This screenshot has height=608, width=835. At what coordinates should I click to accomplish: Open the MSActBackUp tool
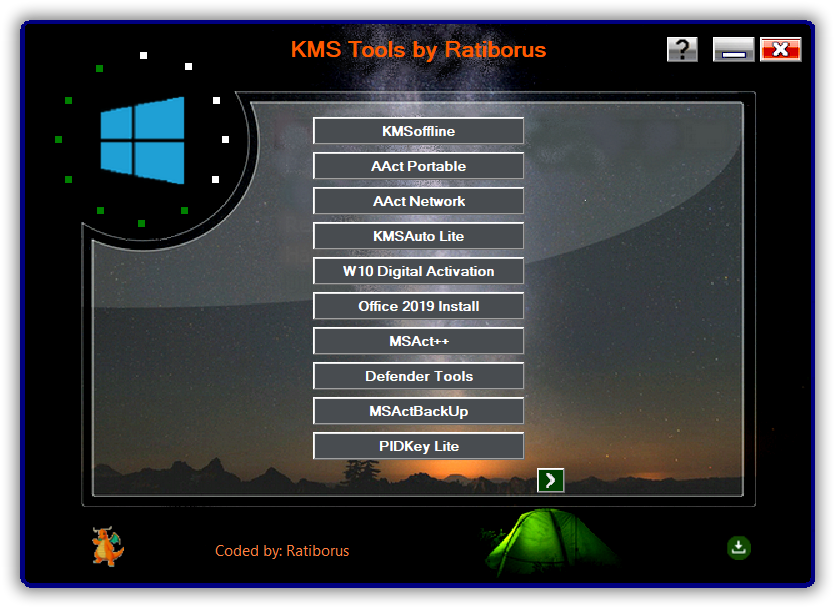pos(418,411)
